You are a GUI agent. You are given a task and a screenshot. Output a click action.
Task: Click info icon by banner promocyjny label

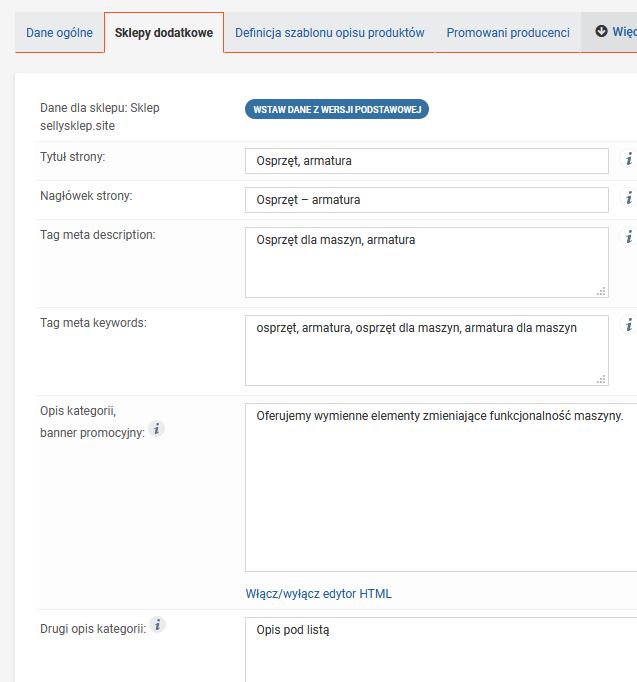(157, 429)
